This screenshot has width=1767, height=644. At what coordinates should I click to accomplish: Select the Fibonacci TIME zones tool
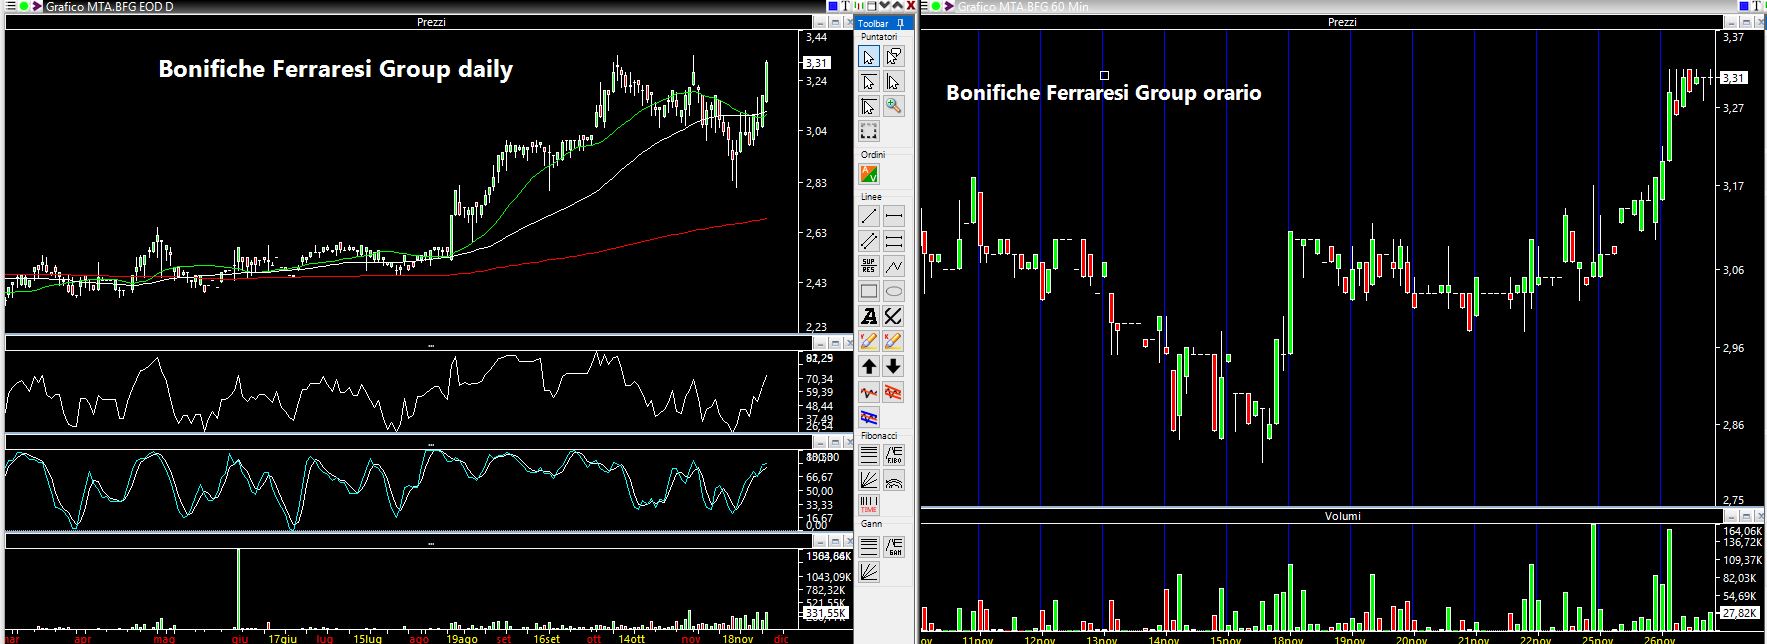[x=868, y=506]
